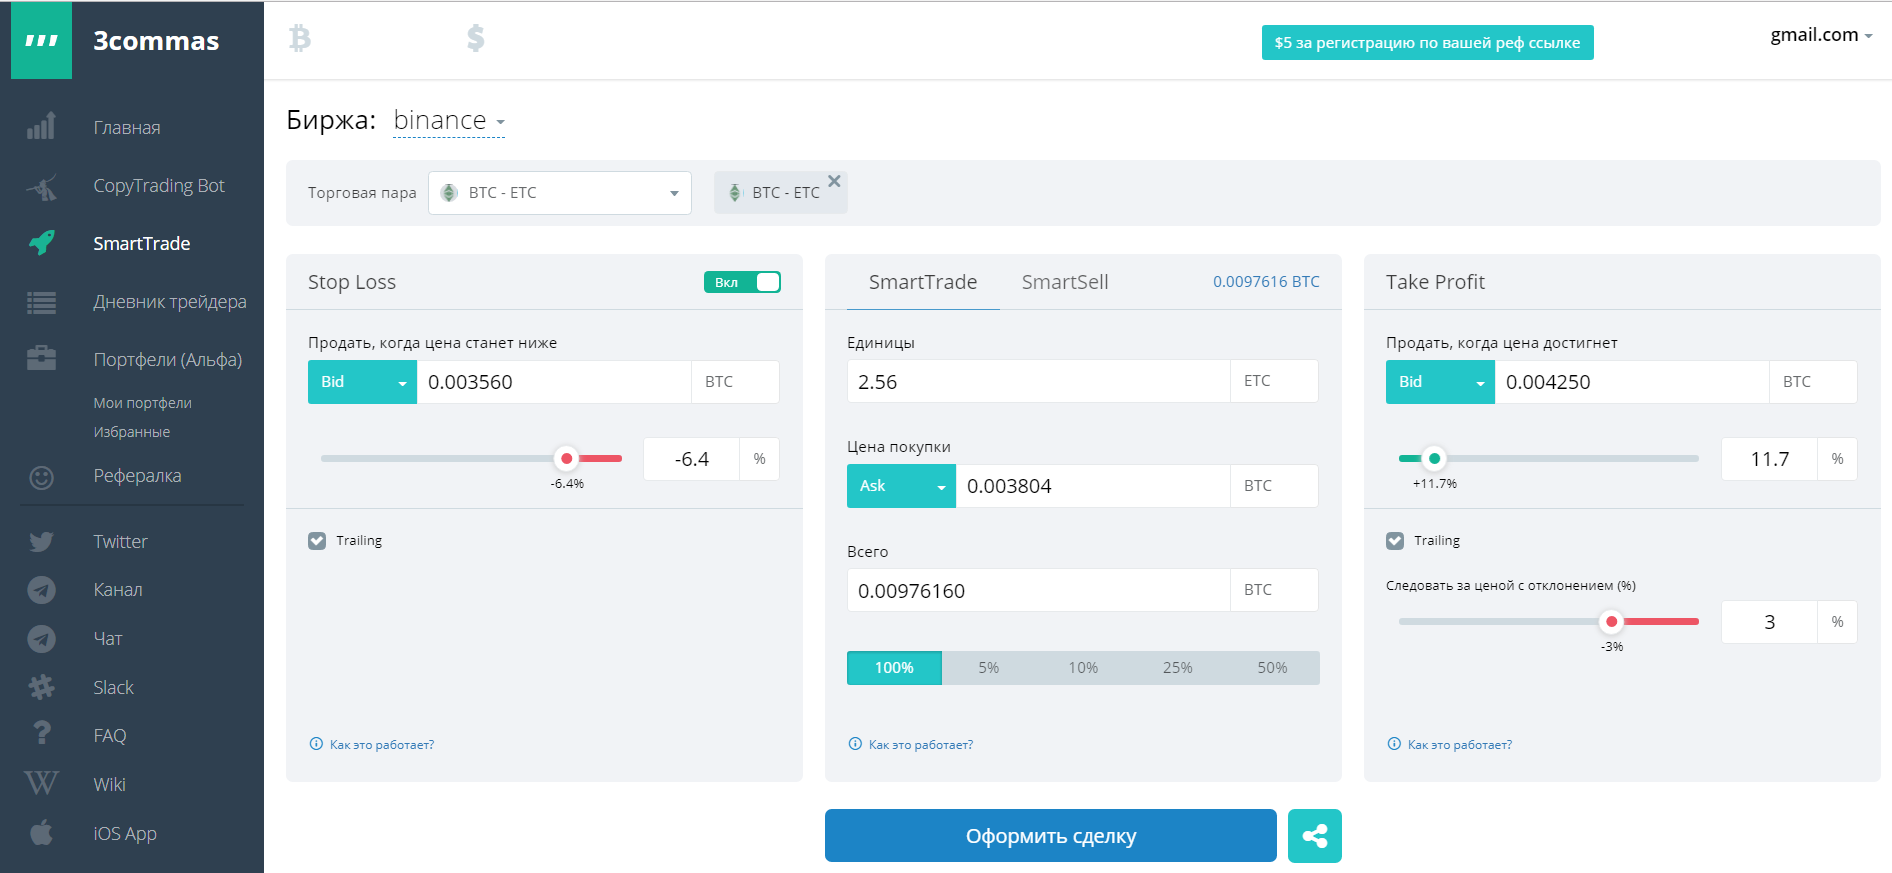1892x873 pixels.
Task: Click the Take Profit price field 0.004250
Action: tap(1632, 382)
